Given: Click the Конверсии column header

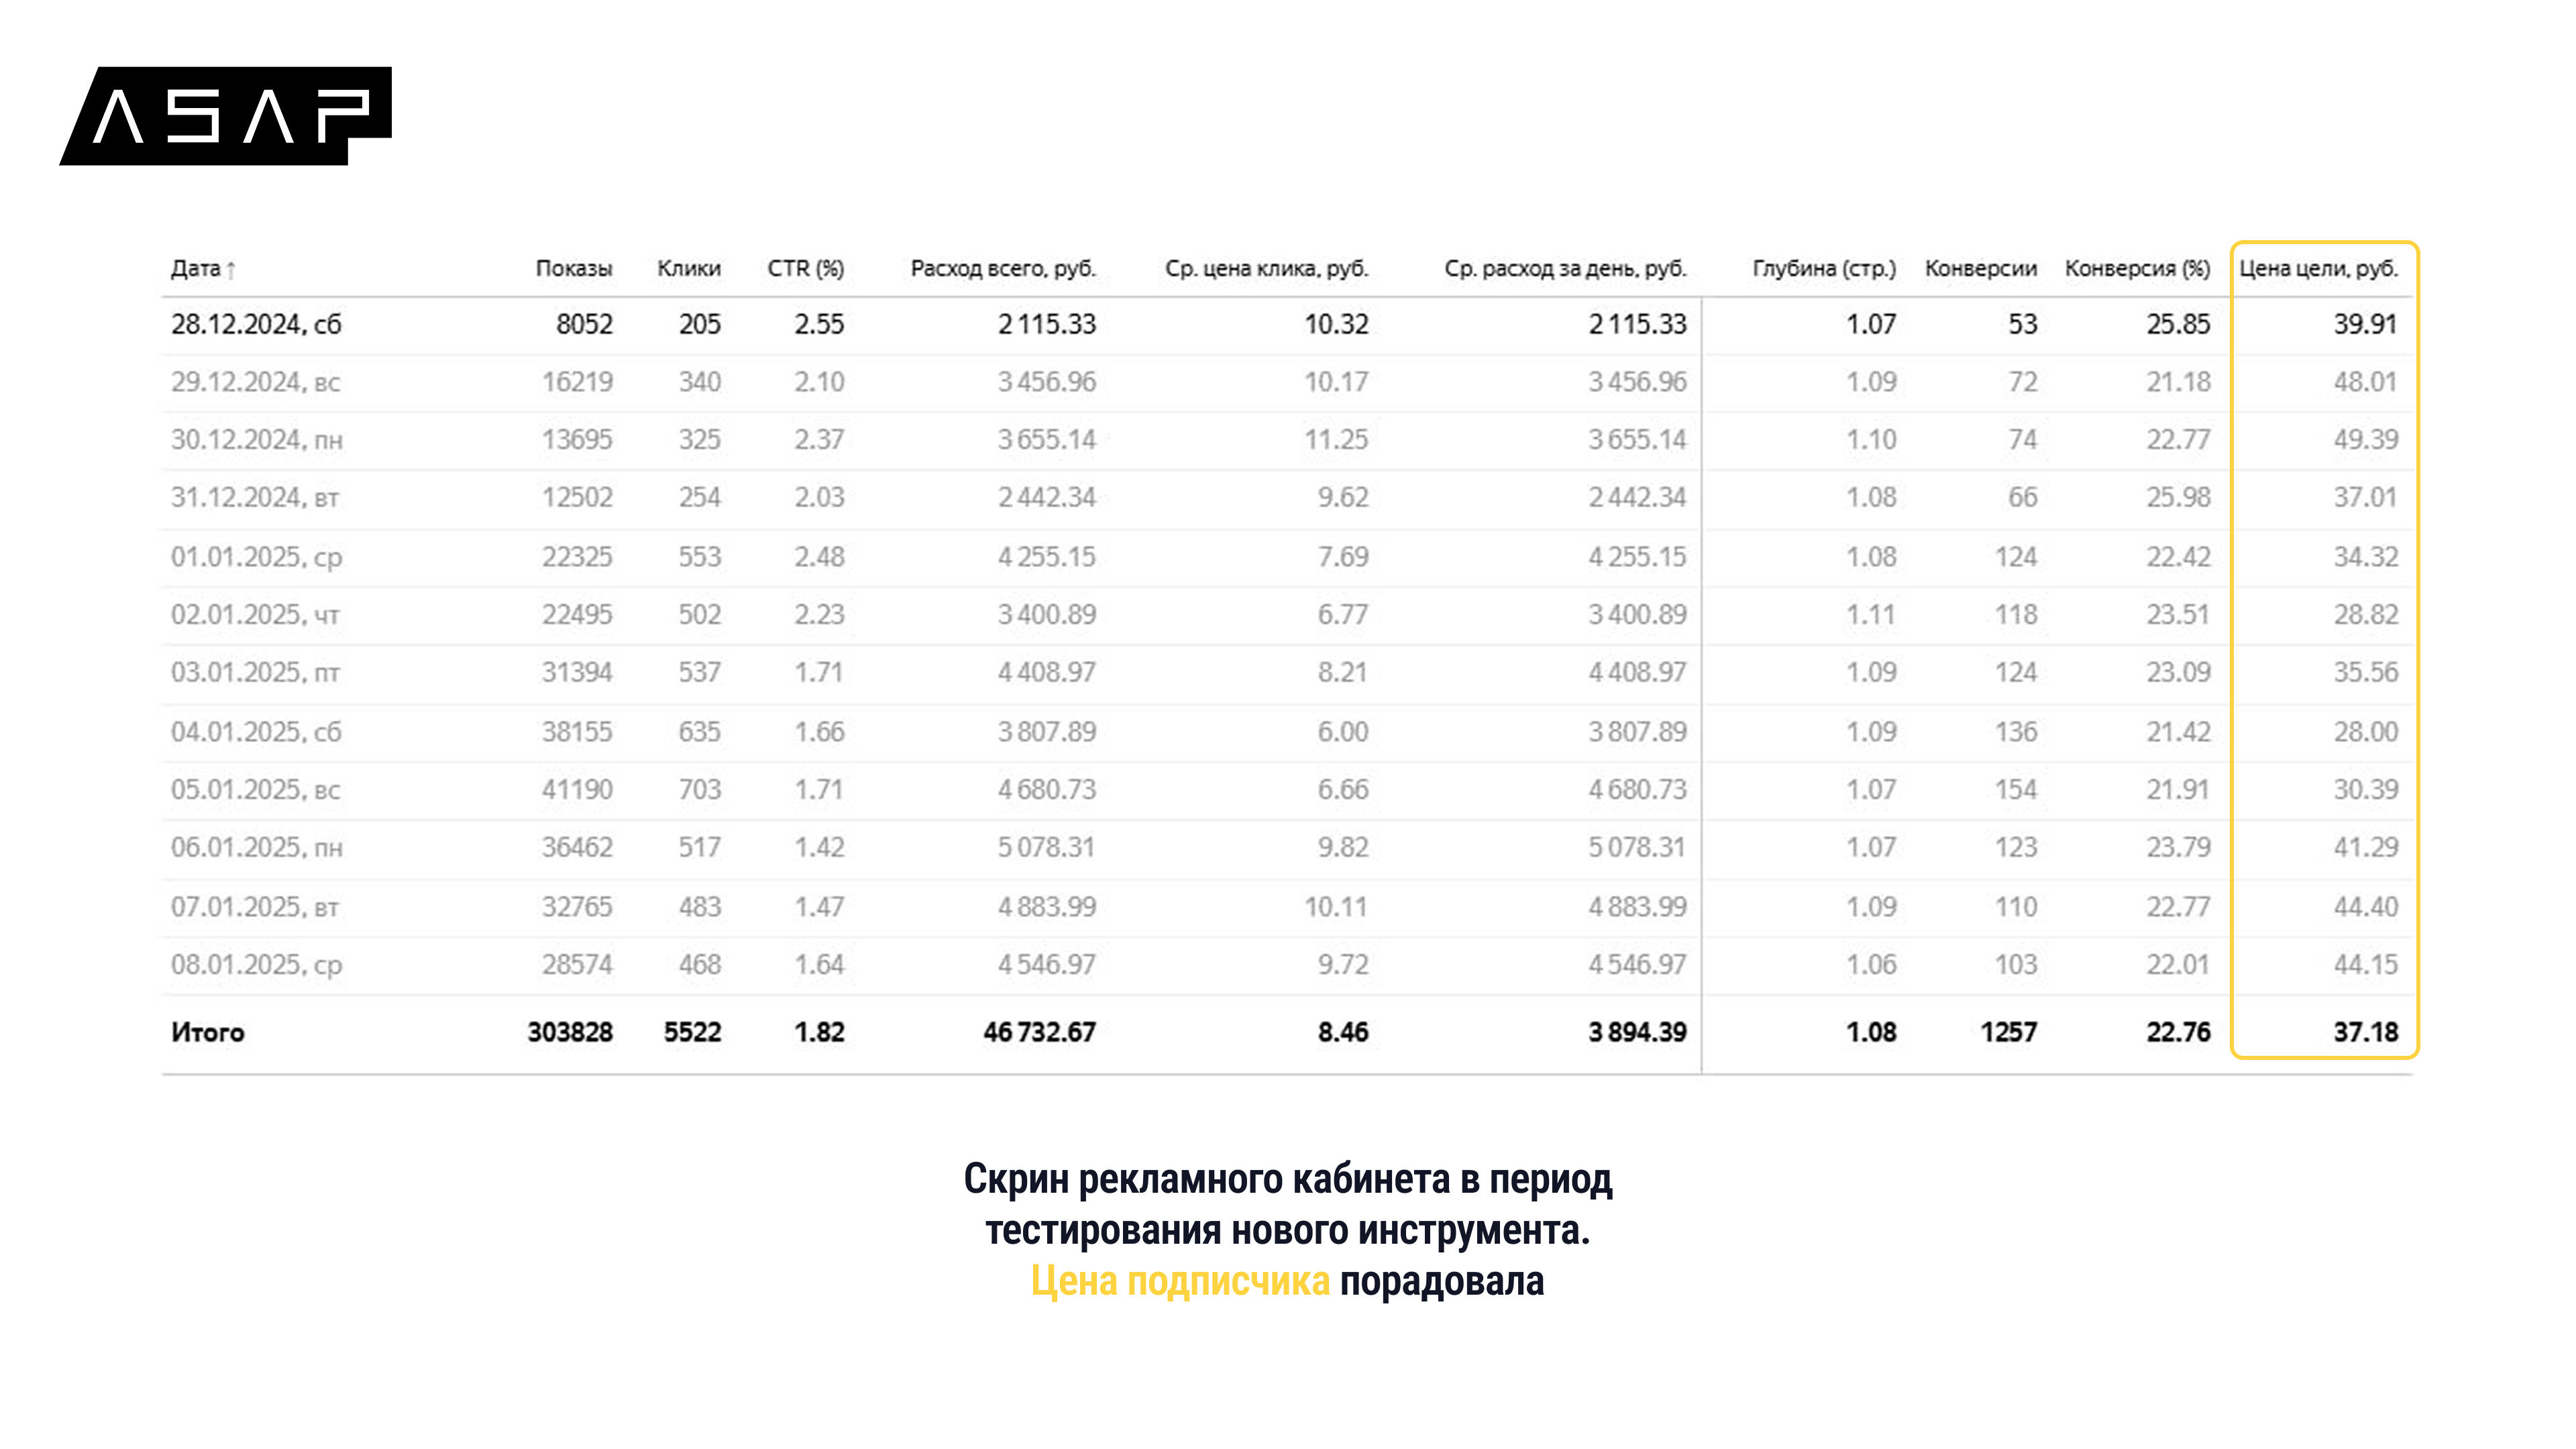Looking at the screenshot, I should tap(1980, 269).
